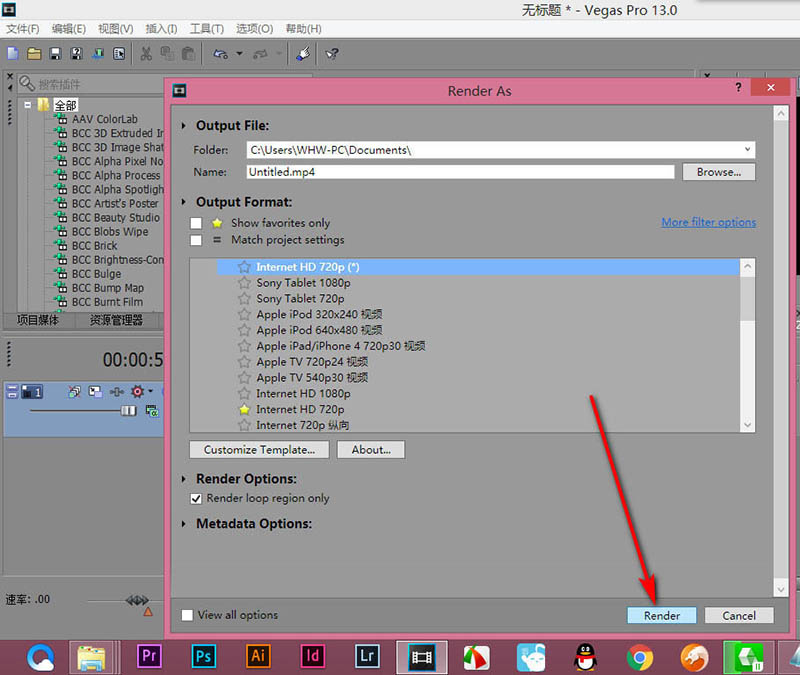The image size is (800, 675).
Task: Favorite the Internet HD 1080p template star
Action: point(244,393)
